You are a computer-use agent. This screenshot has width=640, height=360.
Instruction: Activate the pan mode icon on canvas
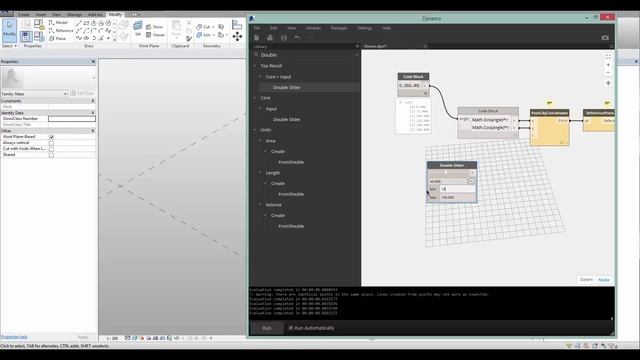point(608,83)
